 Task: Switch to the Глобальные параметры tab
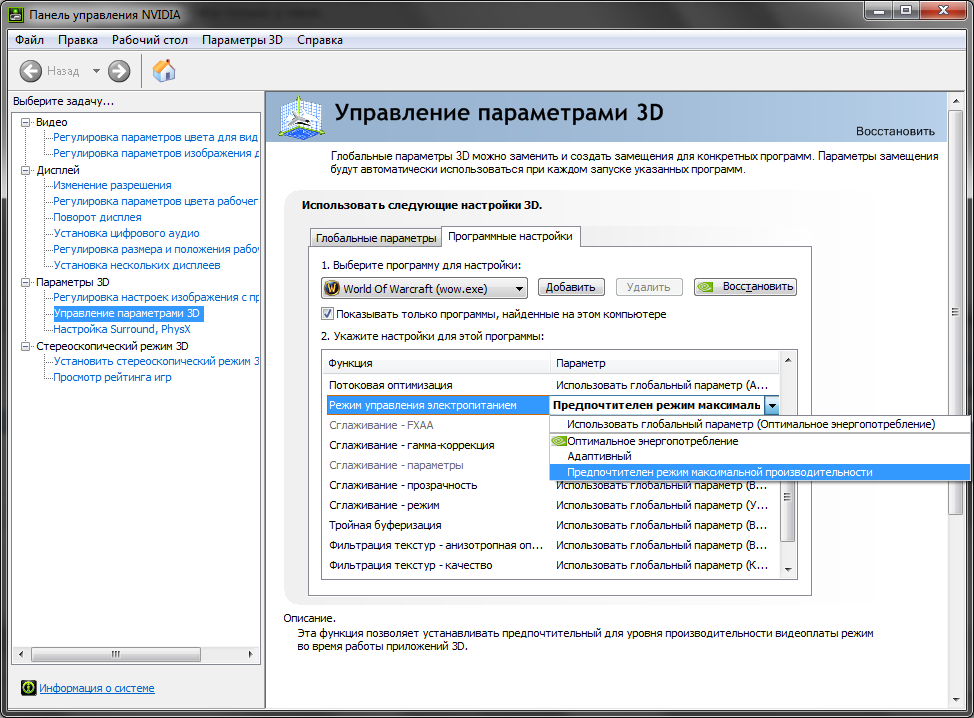coord(376,238)
